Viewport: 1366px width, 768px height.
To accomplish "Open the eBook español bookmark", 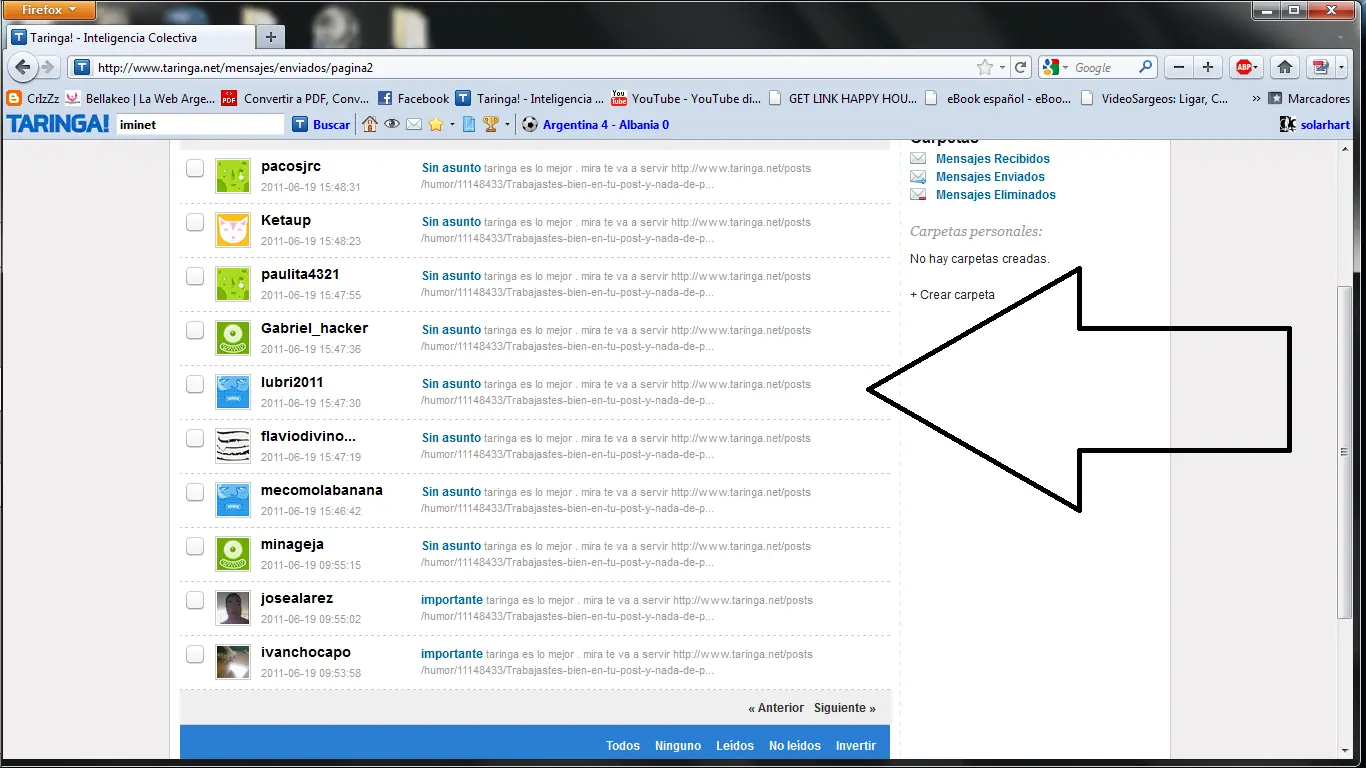I will [999, 98].
